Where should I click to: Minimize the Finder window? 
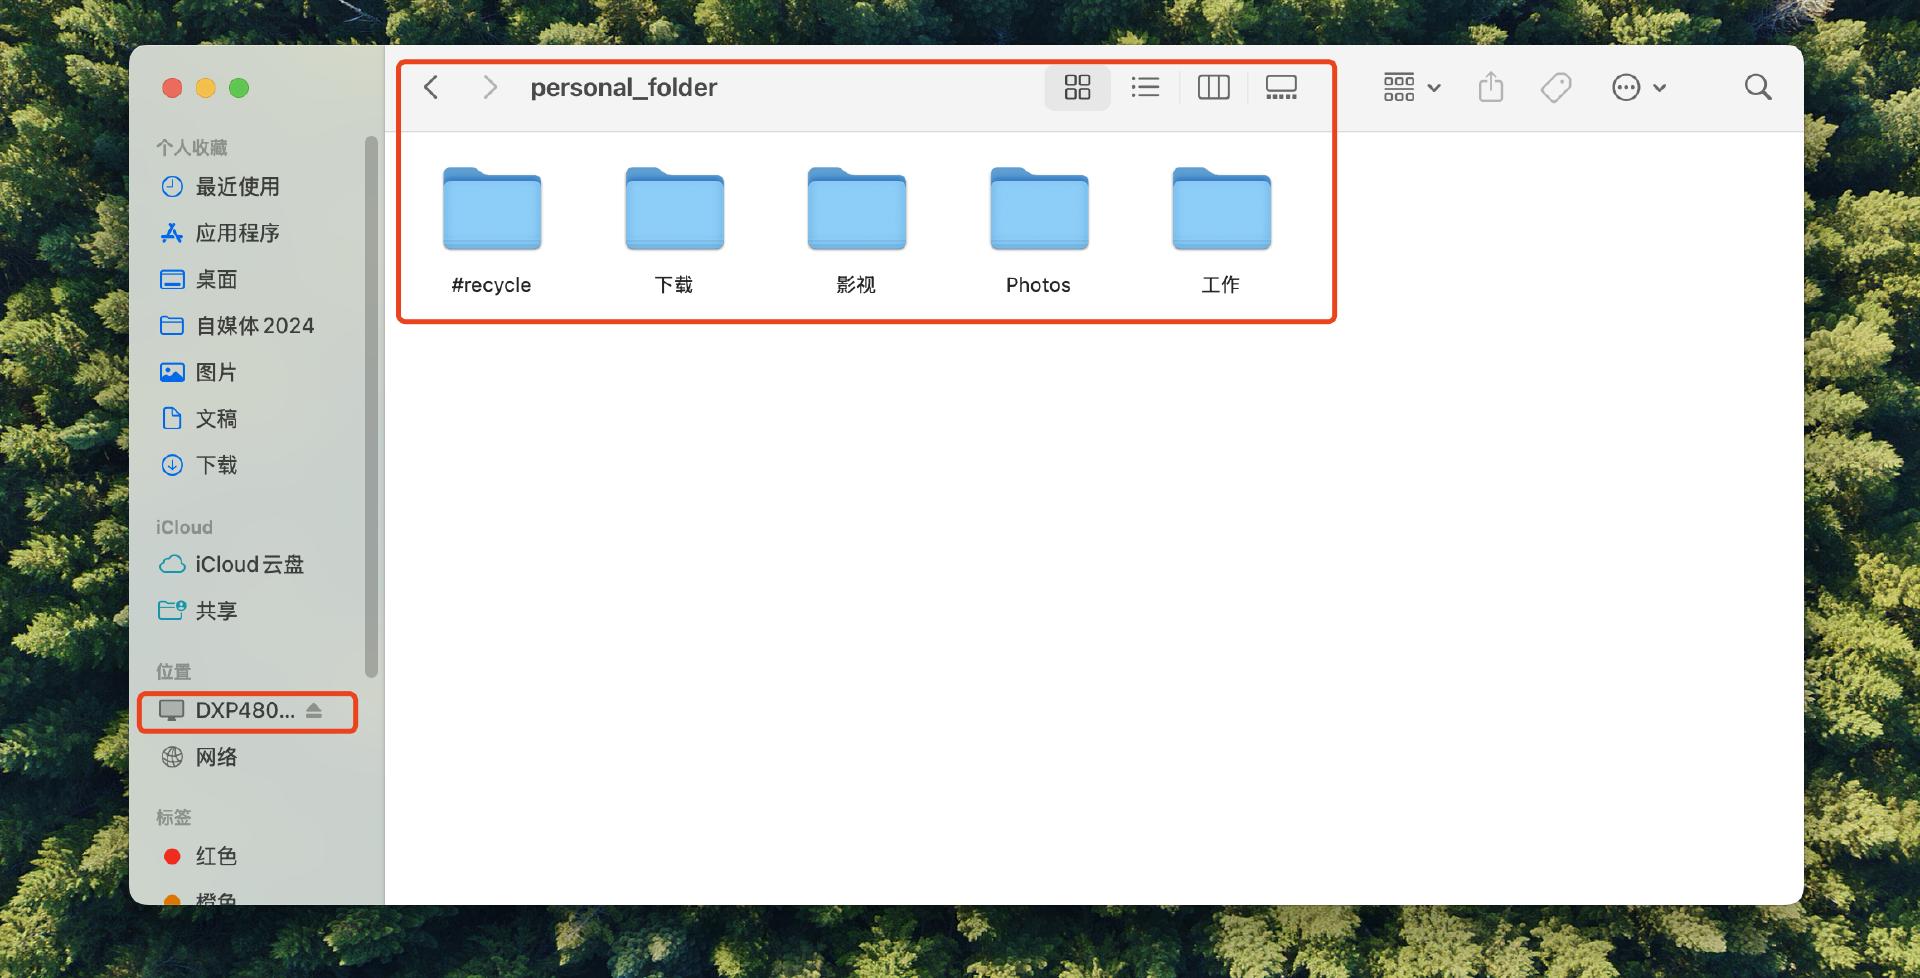pos(206,88)
